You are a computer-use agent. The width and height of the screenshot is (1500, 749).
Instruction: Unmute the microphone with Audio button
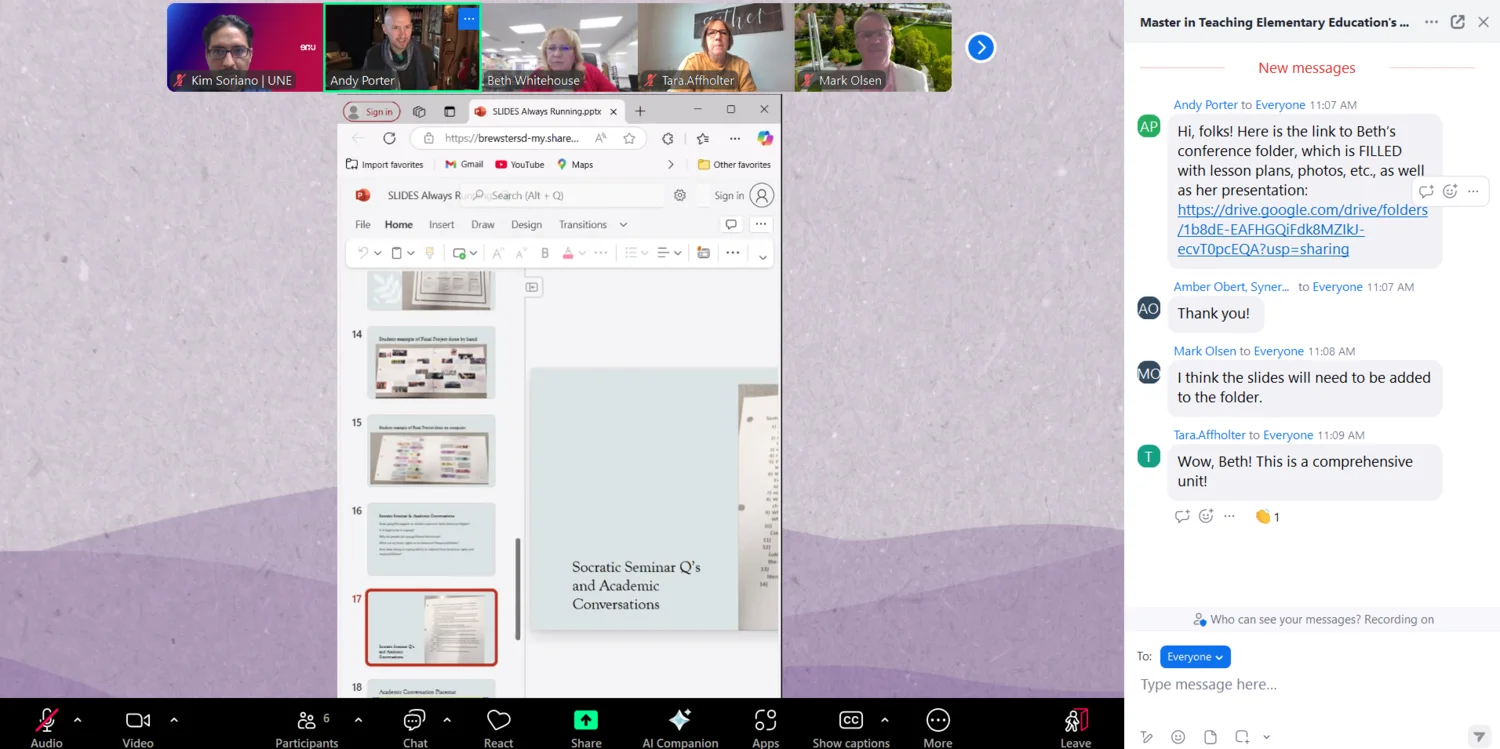(46, 721)
